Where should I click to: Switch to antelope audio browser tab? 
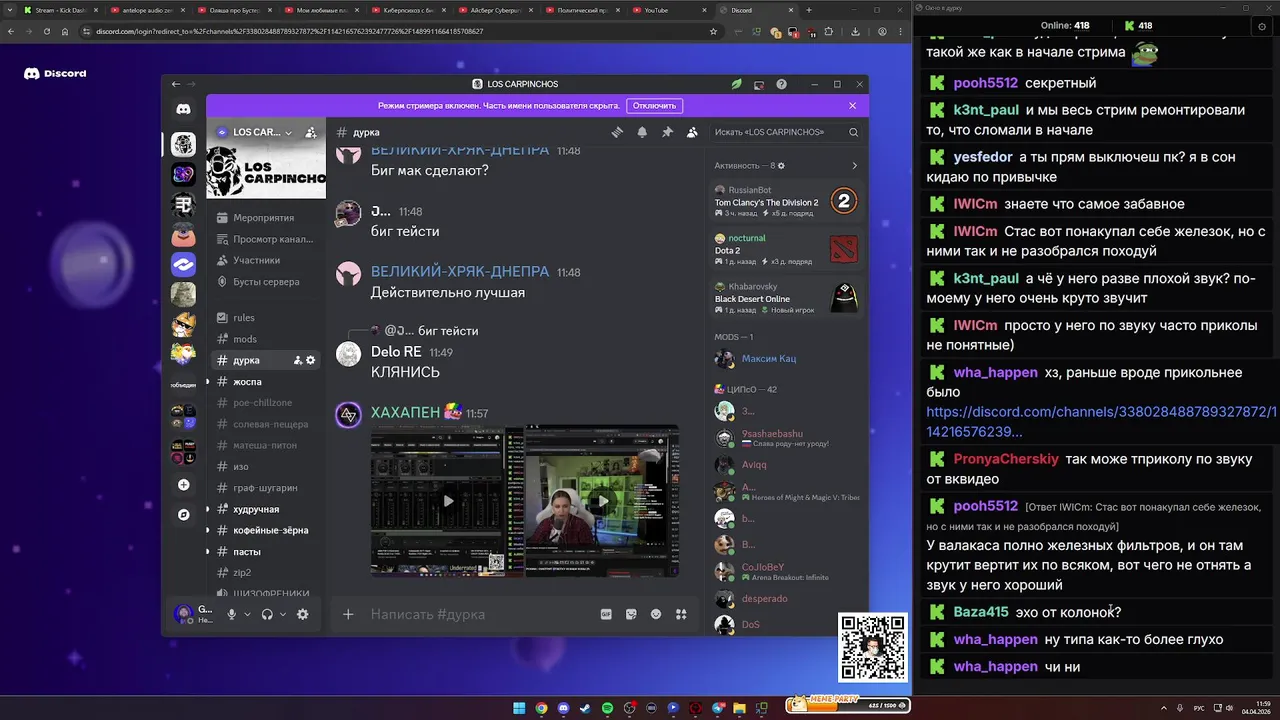click(146, 10)
